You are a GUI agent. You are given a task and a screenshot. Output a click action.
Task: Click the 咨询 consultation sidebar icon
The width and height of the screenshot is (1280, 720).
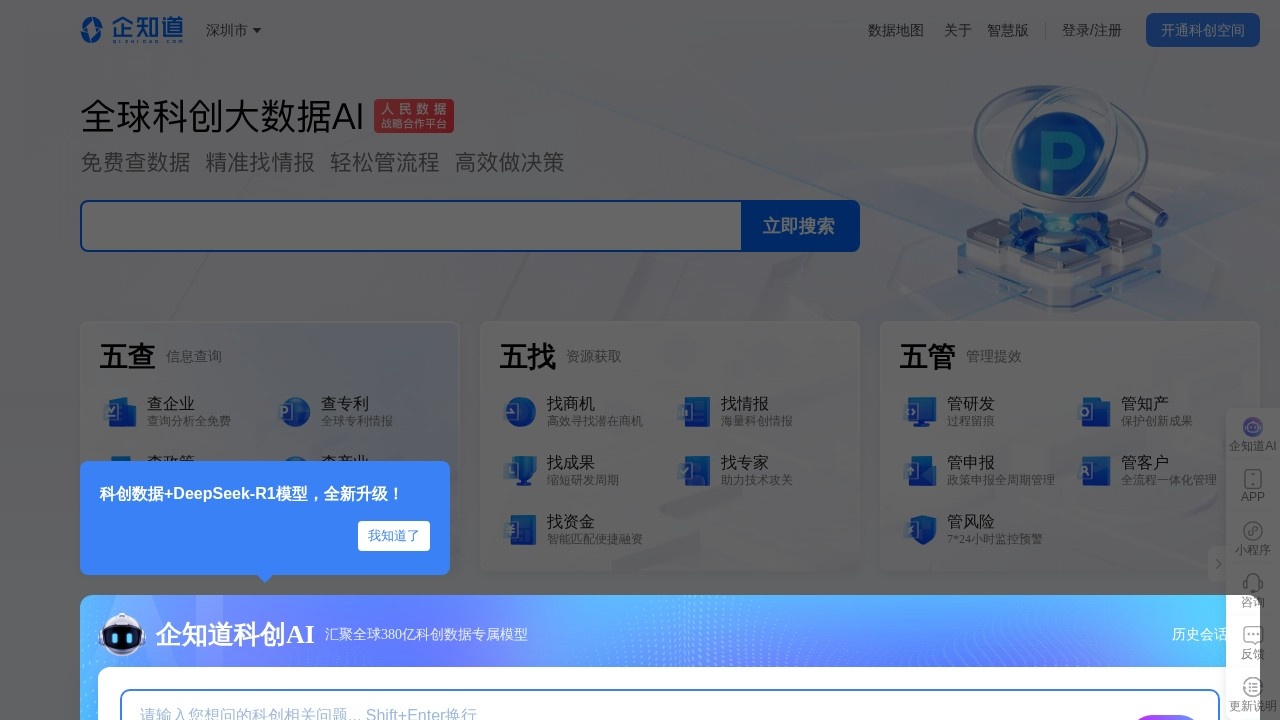pyautogui.click(x=1252, y=582)
